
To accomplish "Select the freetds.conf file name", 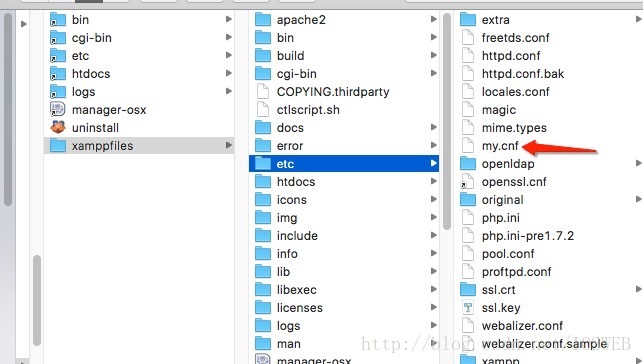I will click(x=515, y=38).
